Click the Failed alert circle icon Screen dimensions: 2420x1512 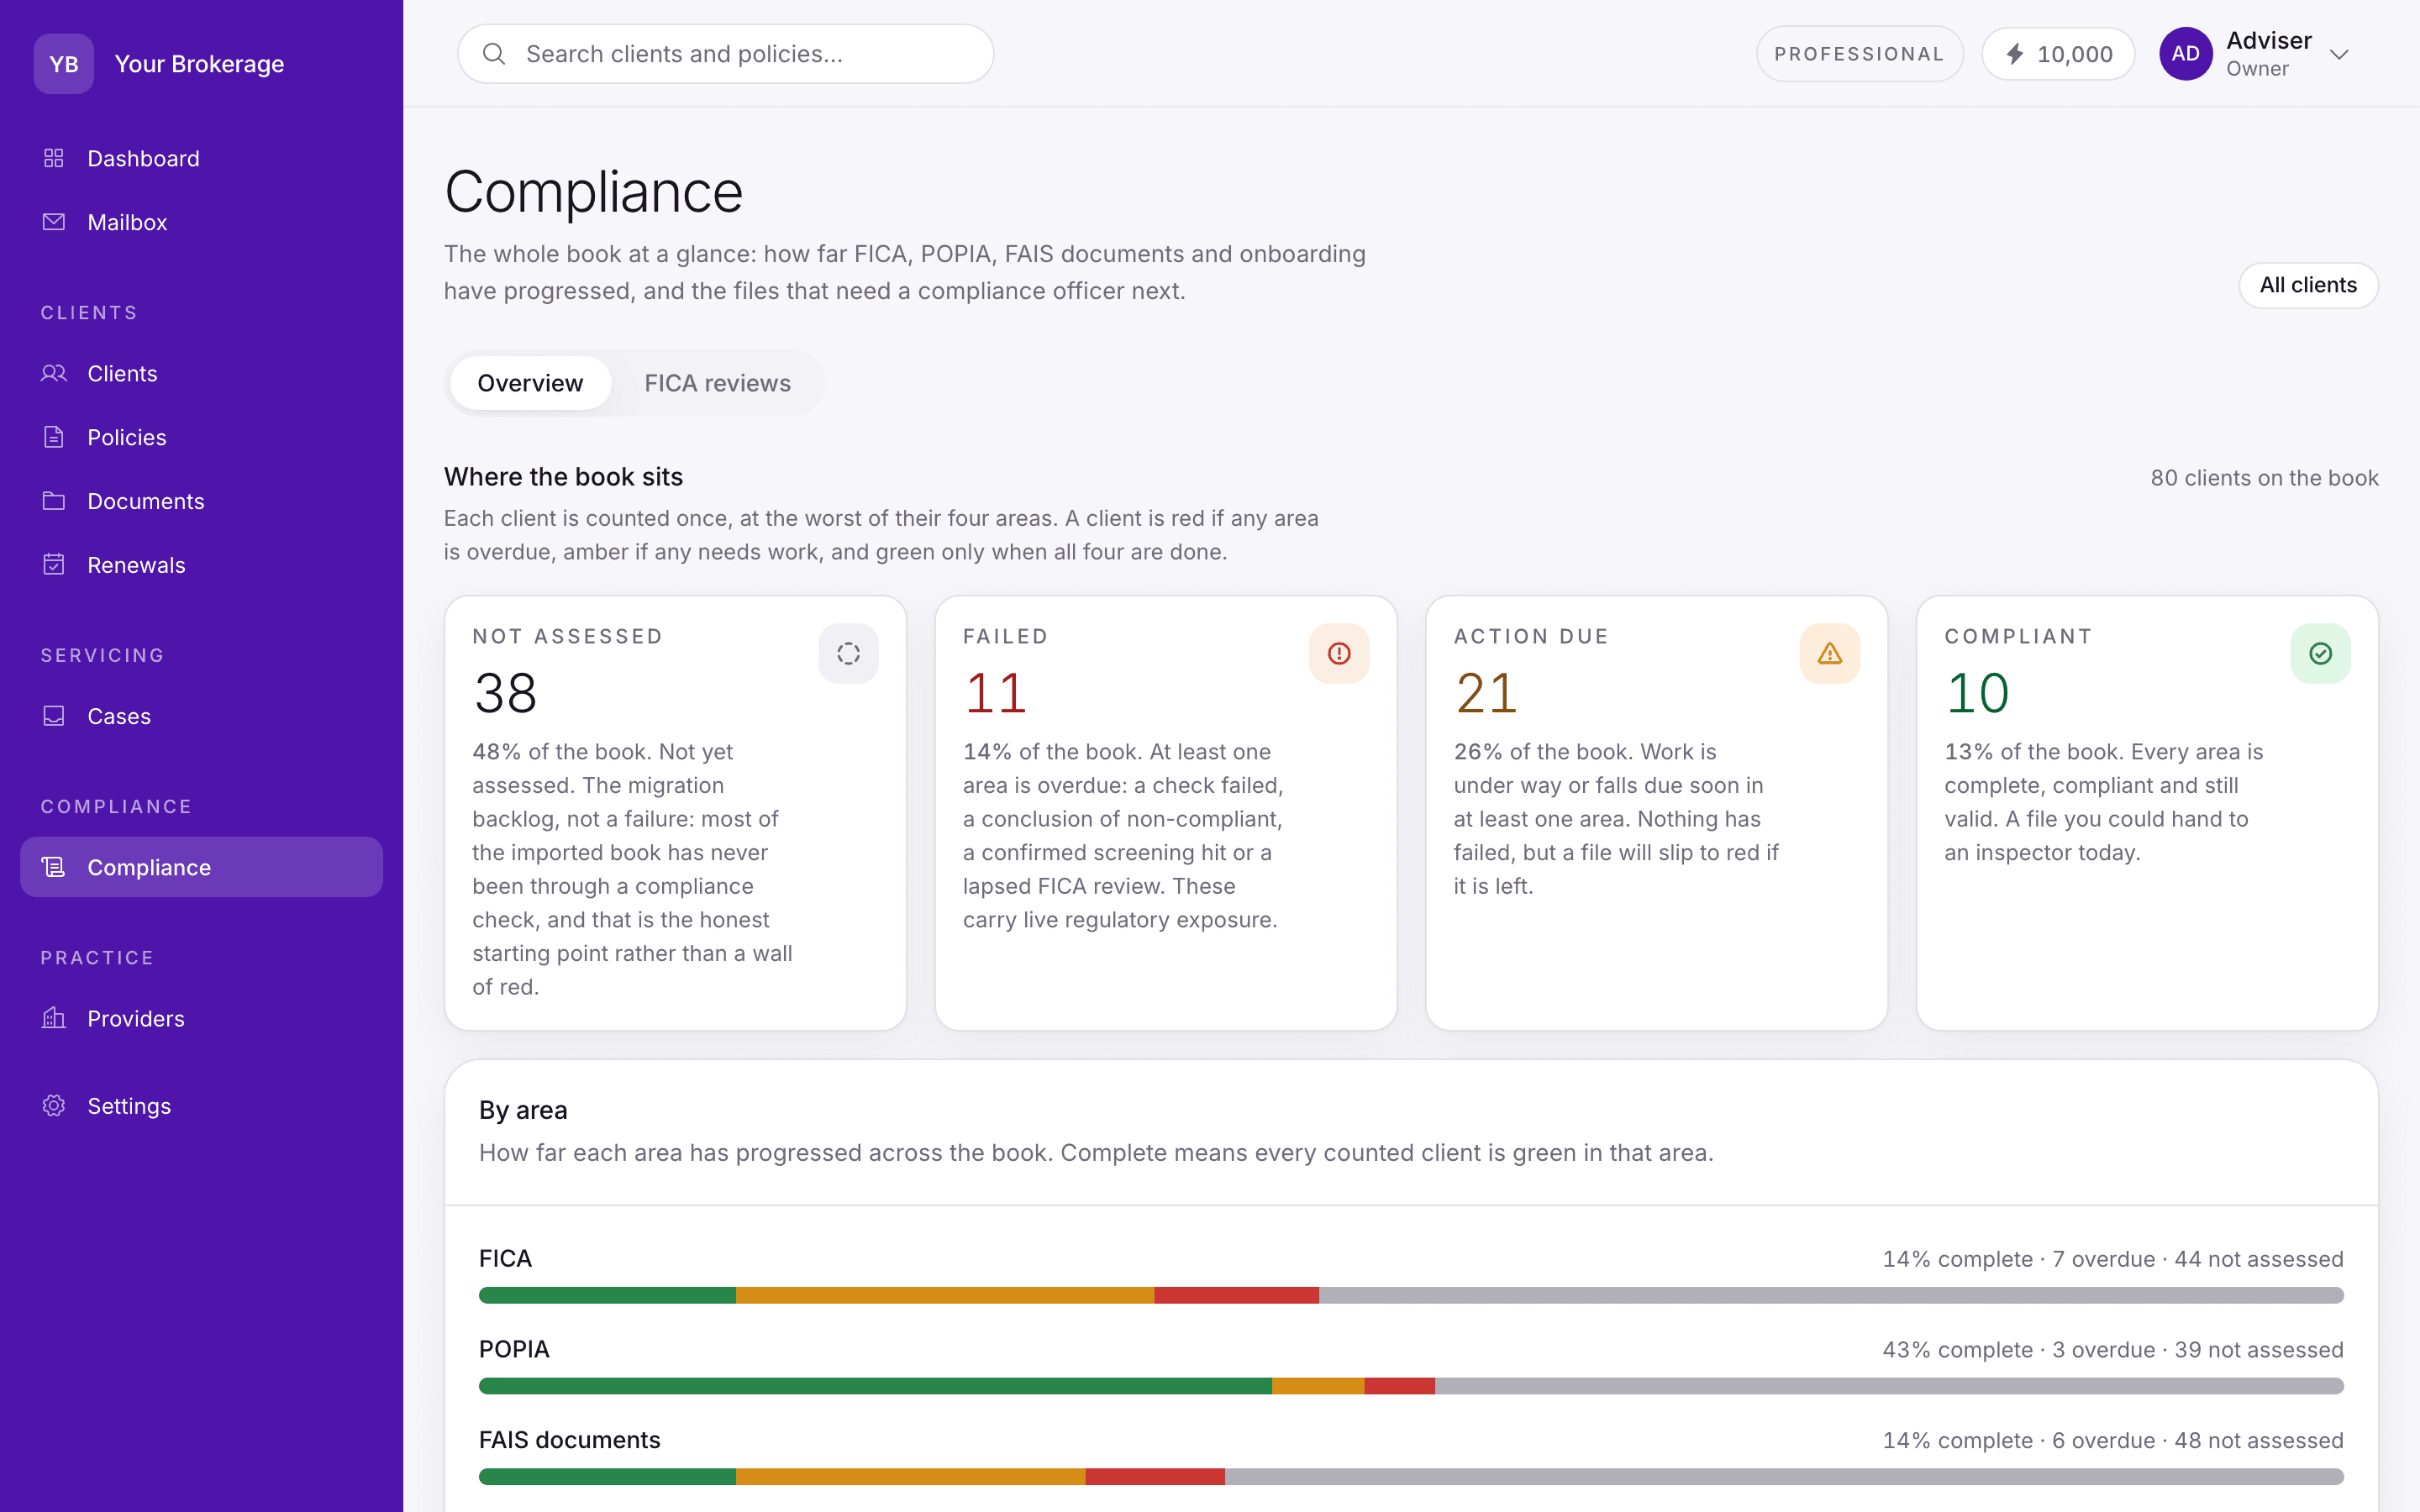[x=1339, y=654]
